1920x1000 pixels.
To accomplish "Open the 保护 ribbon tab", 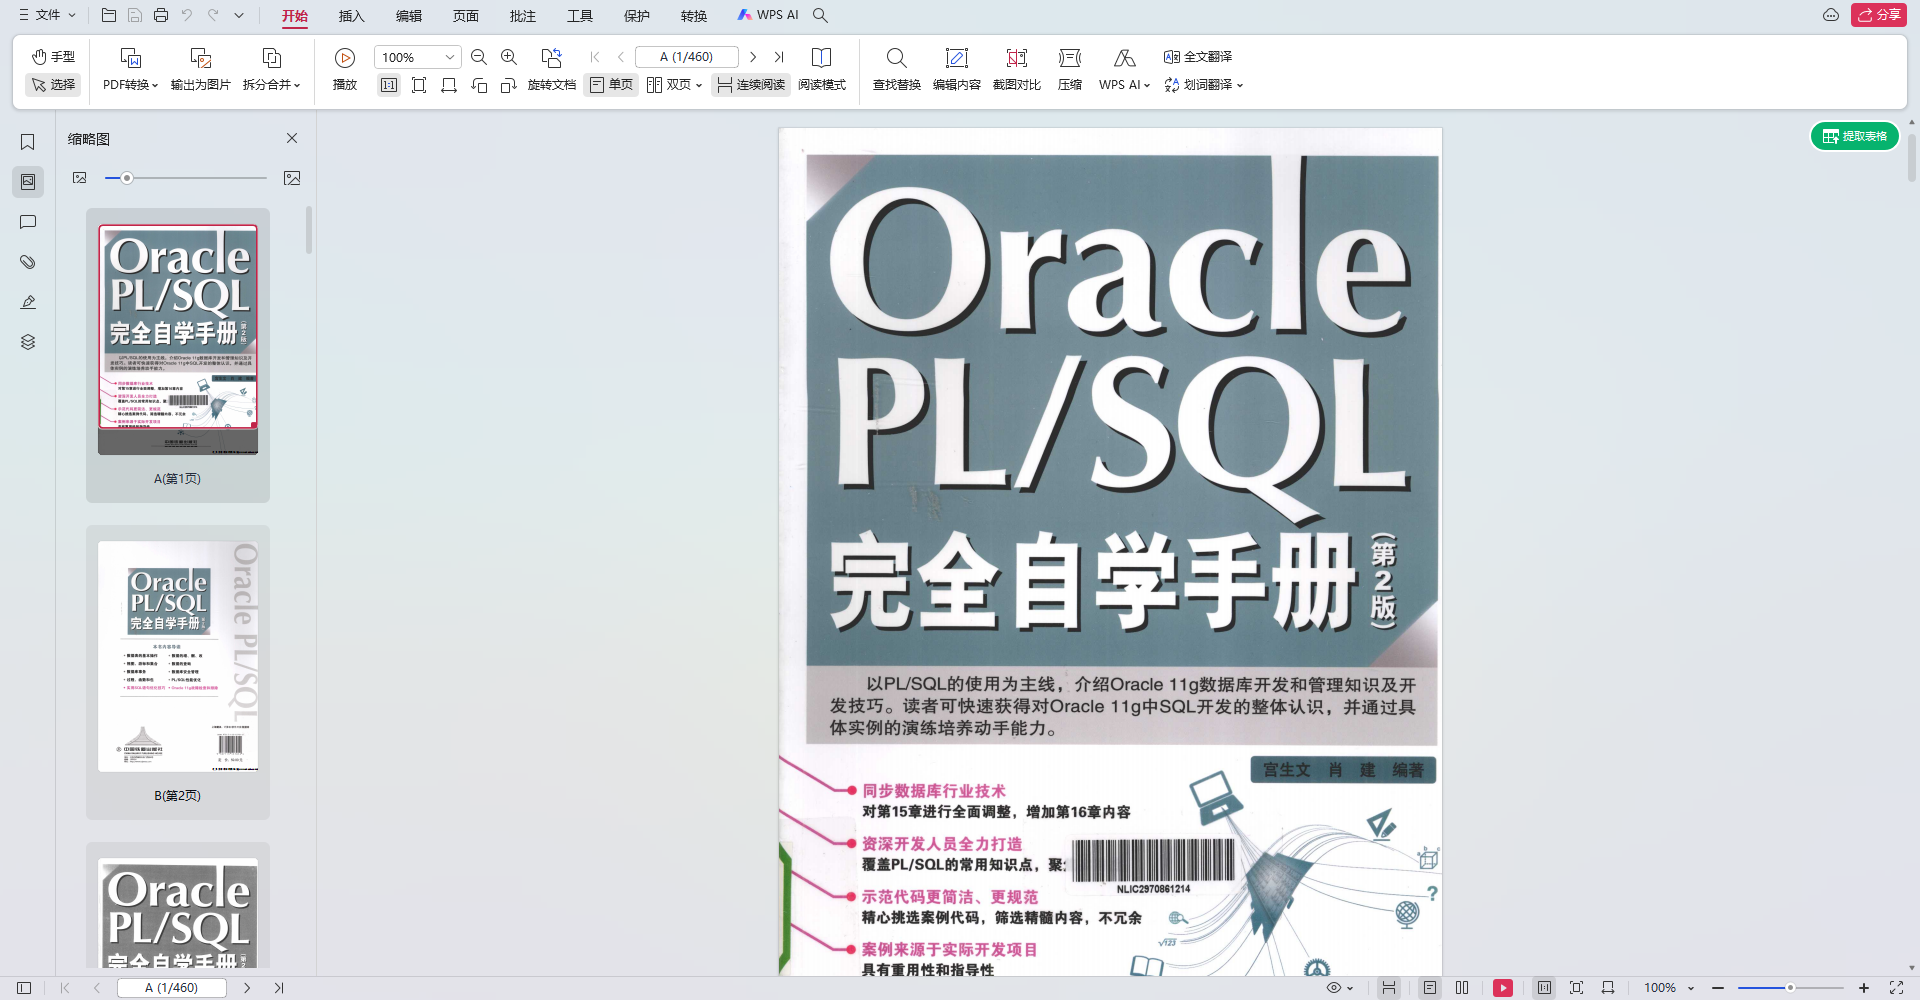I will [x=636, y=16].
